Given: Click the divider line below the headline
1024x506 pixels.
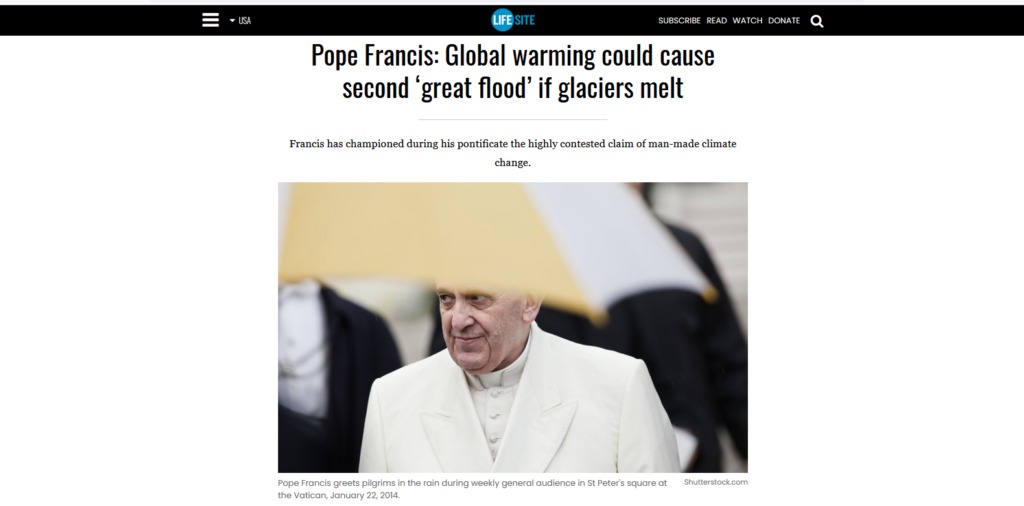Looking at the screenshot, I should click(x=513, y=119).
